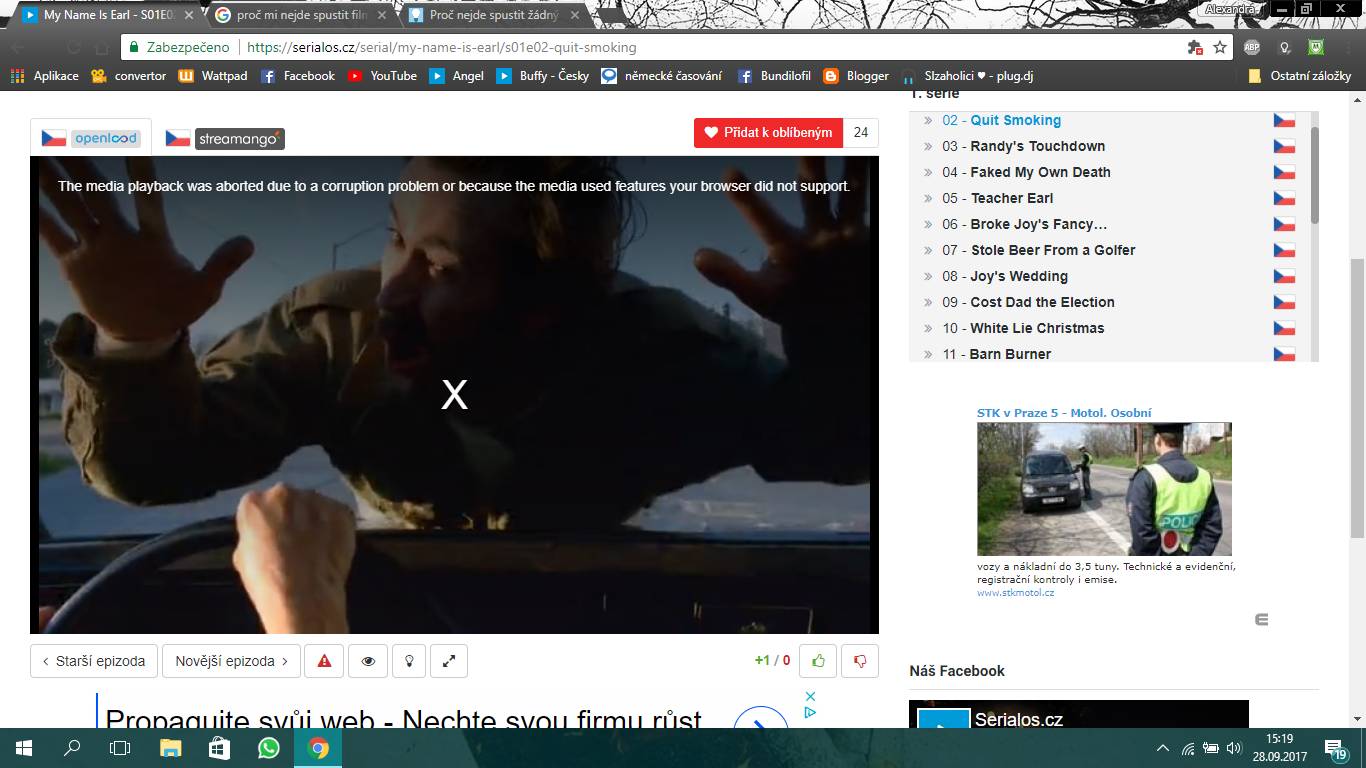The height and width of the screenshot is (768, 1366).
Task: Open File Explorer from the taskbar
Action: pos(171,748)
